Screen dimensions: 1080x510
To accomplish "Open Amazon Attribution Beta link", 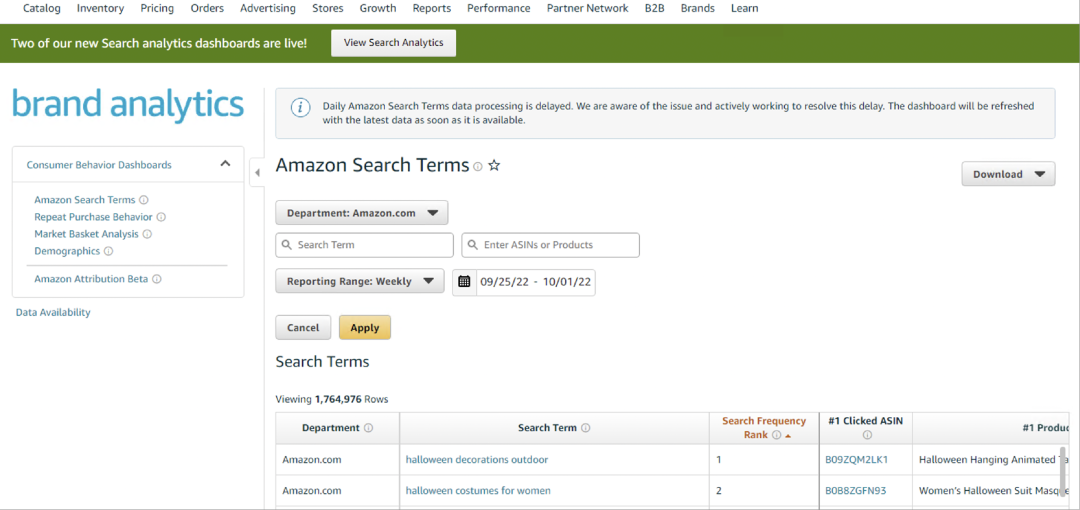I will coord(92,280).
